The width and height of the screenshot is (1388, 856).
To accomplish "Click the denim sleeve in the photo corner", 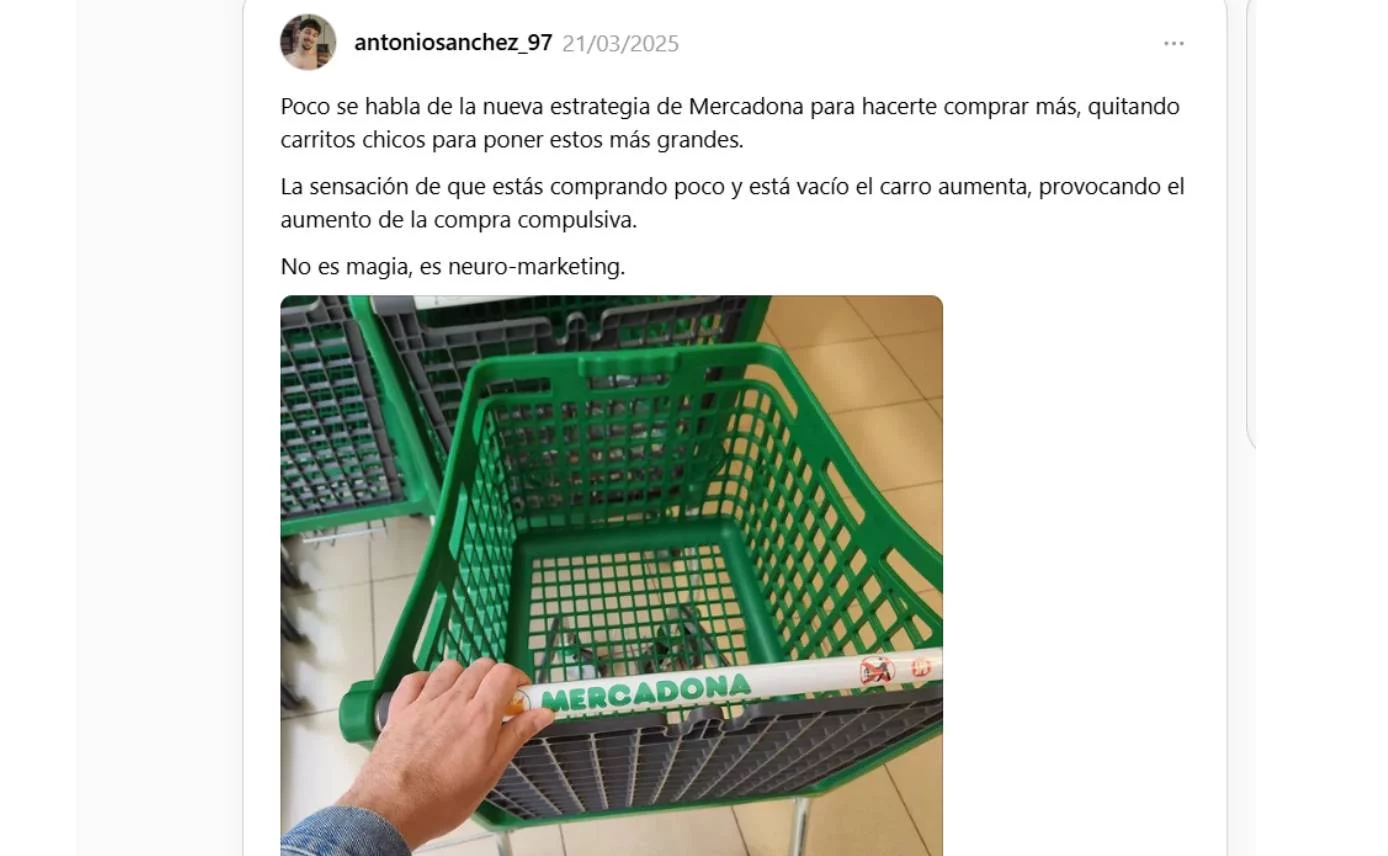I will point(340,835).
